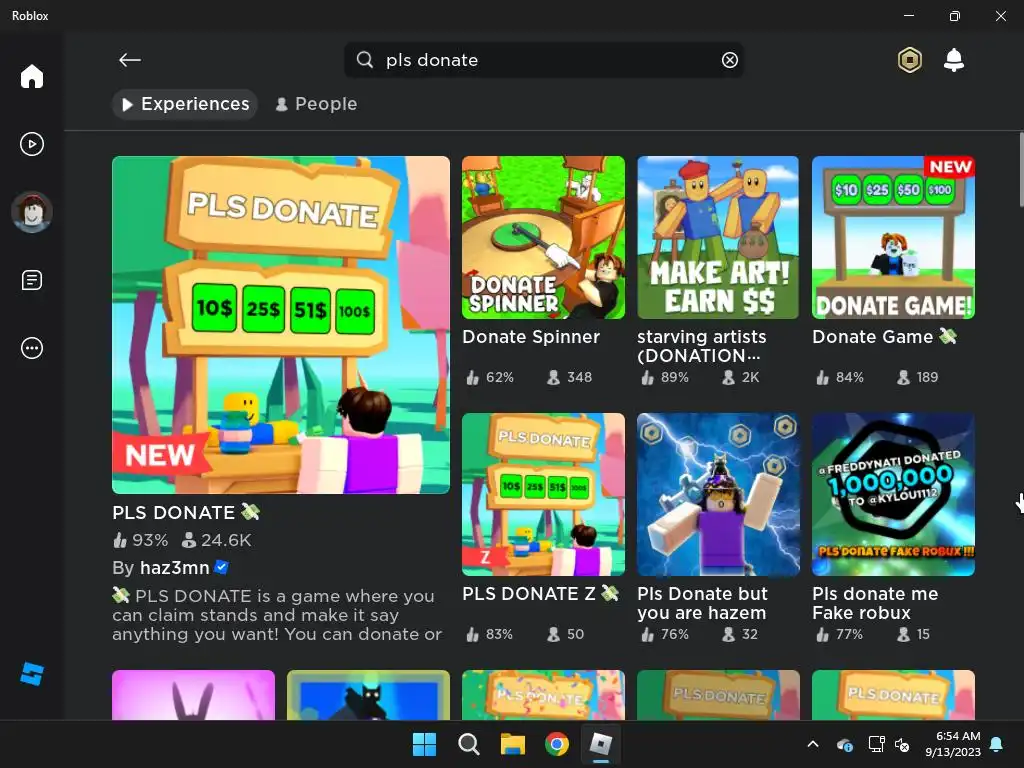
Task: Click the 'Donate Spinner' title text
Action: pyautogui.click(x=531, y=337)
